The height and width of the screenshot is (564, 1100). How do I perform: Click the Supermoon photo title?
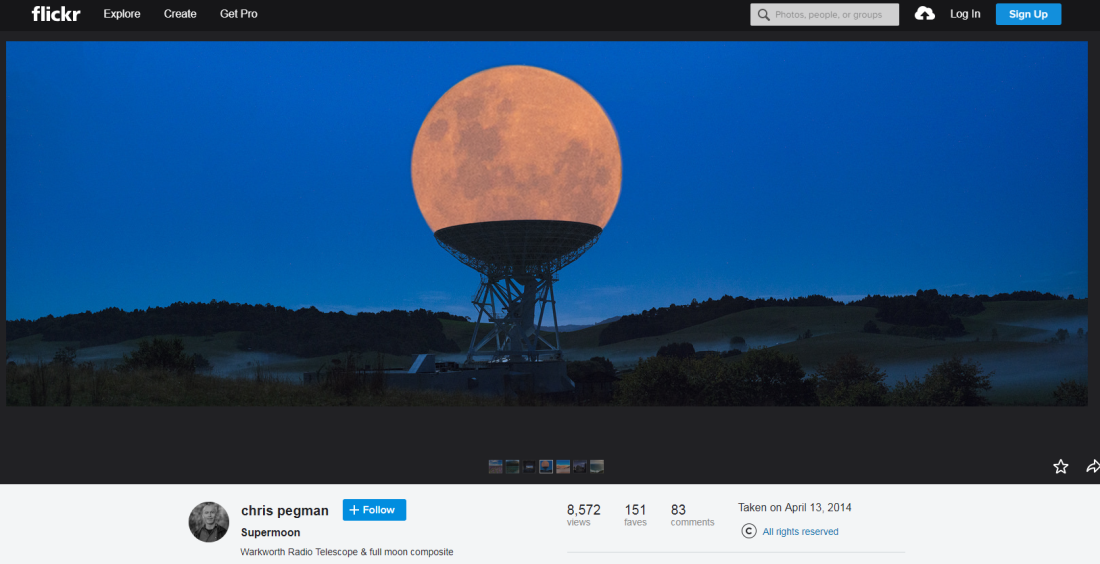pyautogui.click(x=271, y=532)
